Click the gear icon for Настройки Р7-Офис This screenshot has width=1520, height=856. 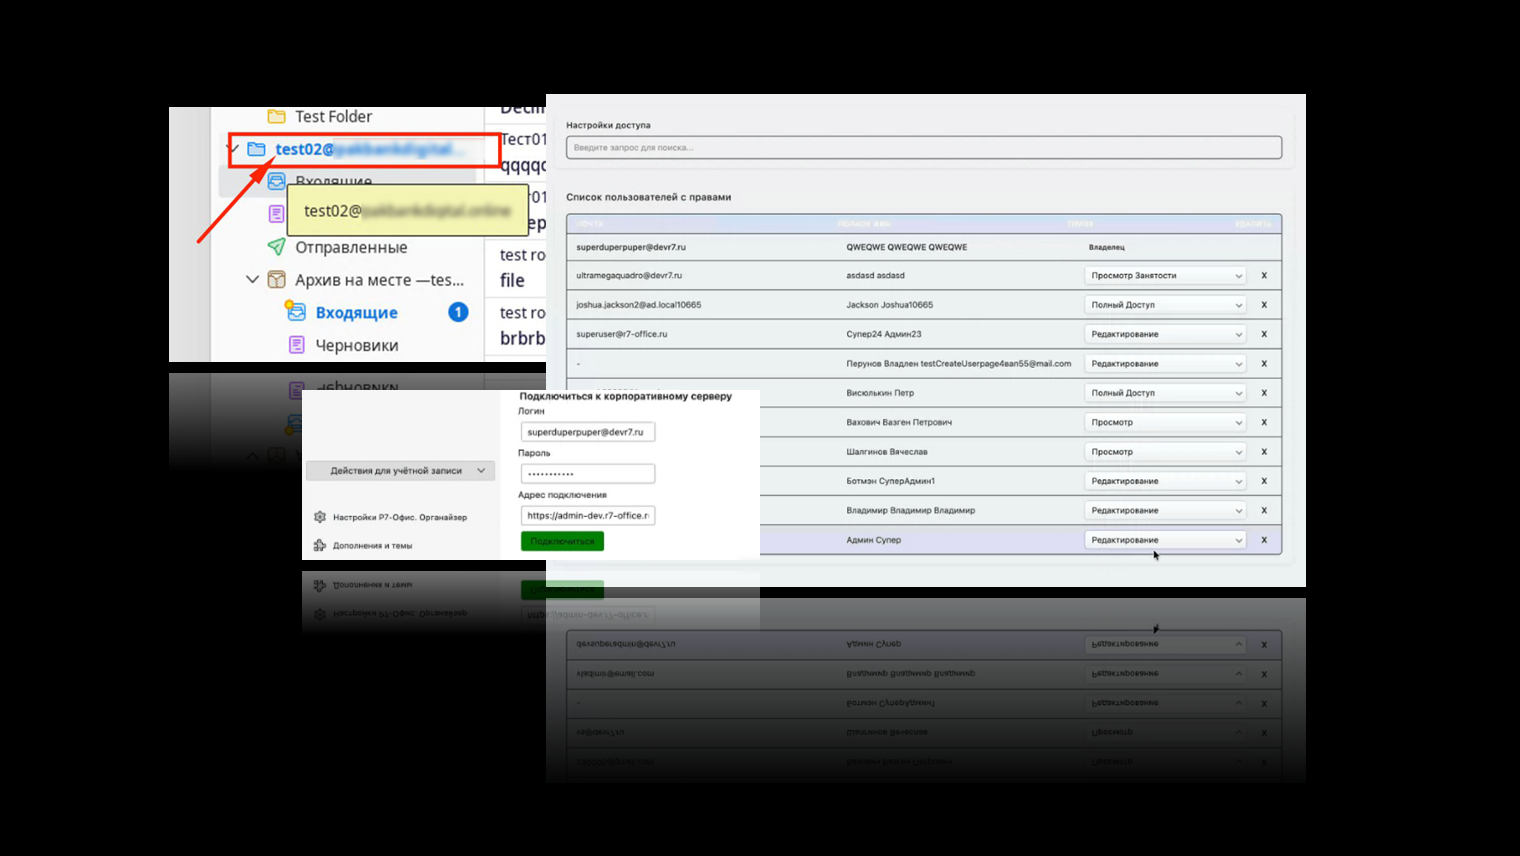click(x=320, y=517)
